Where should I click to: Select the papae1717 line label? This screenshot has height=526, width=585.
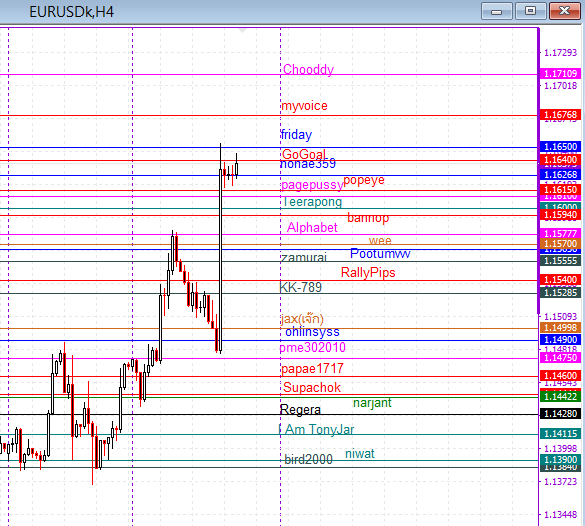(x=312, y=369)
